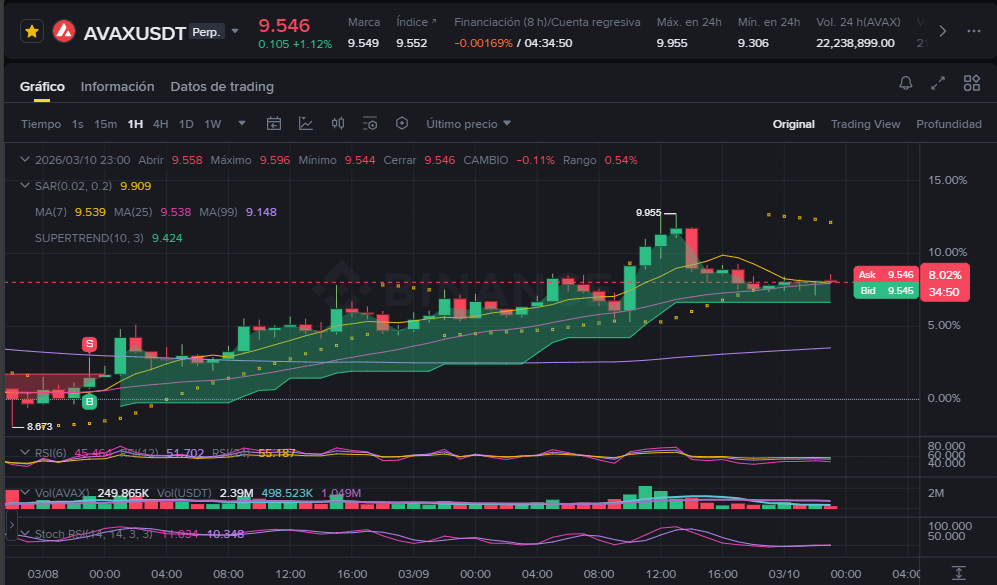
Task: Click the MA(99) 9.148 value
Action: [x=261, y=212]
